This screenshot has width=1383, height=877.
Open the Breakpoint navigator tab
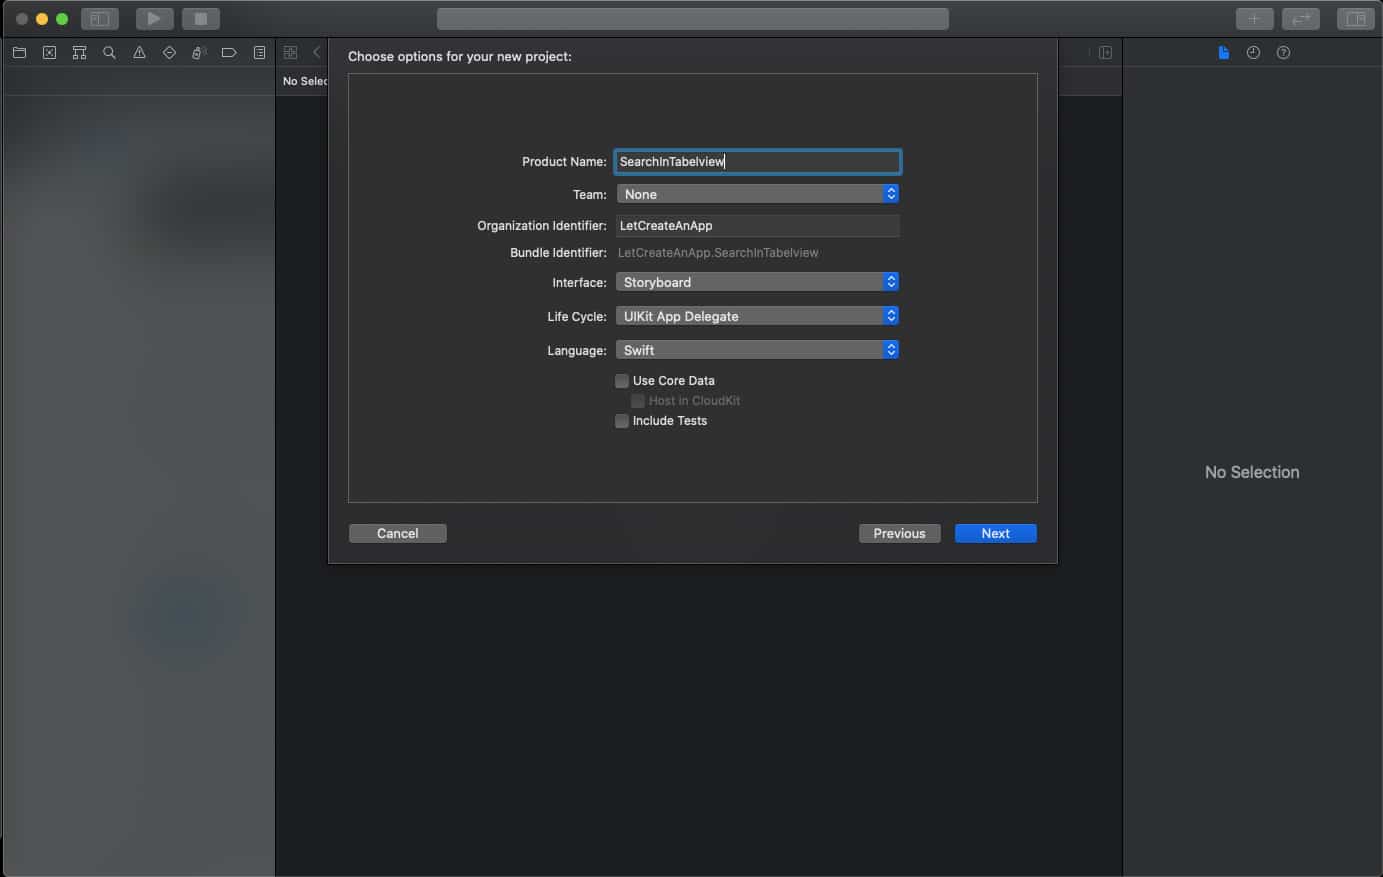pos(229,53)
